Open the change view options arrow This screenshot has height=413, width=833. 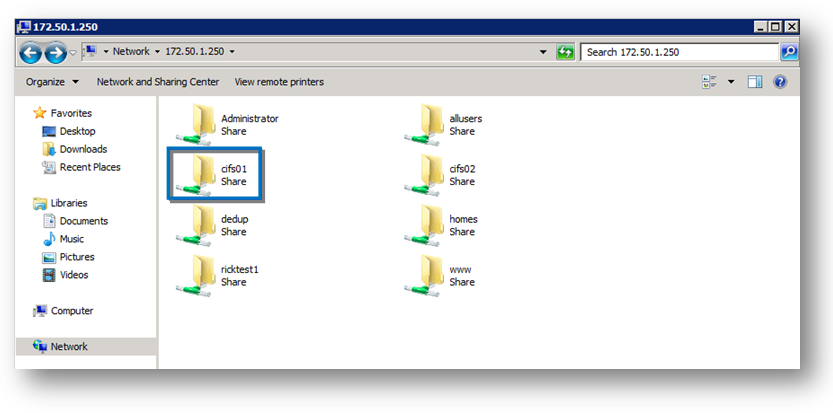pyautogui.click(x=730, y=82)
